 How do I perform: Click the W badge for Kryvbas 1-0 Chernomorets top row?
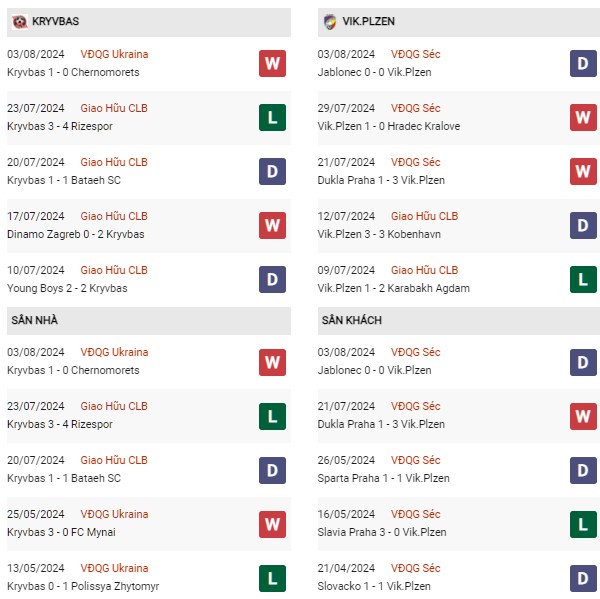tap(272, 63)
